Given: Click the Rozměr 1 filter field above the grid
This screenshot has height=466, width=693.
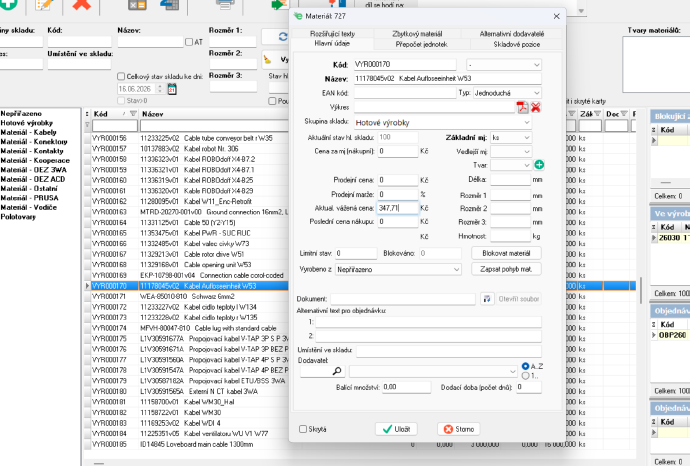Looking at the screenshot, I should click(233, 42).
